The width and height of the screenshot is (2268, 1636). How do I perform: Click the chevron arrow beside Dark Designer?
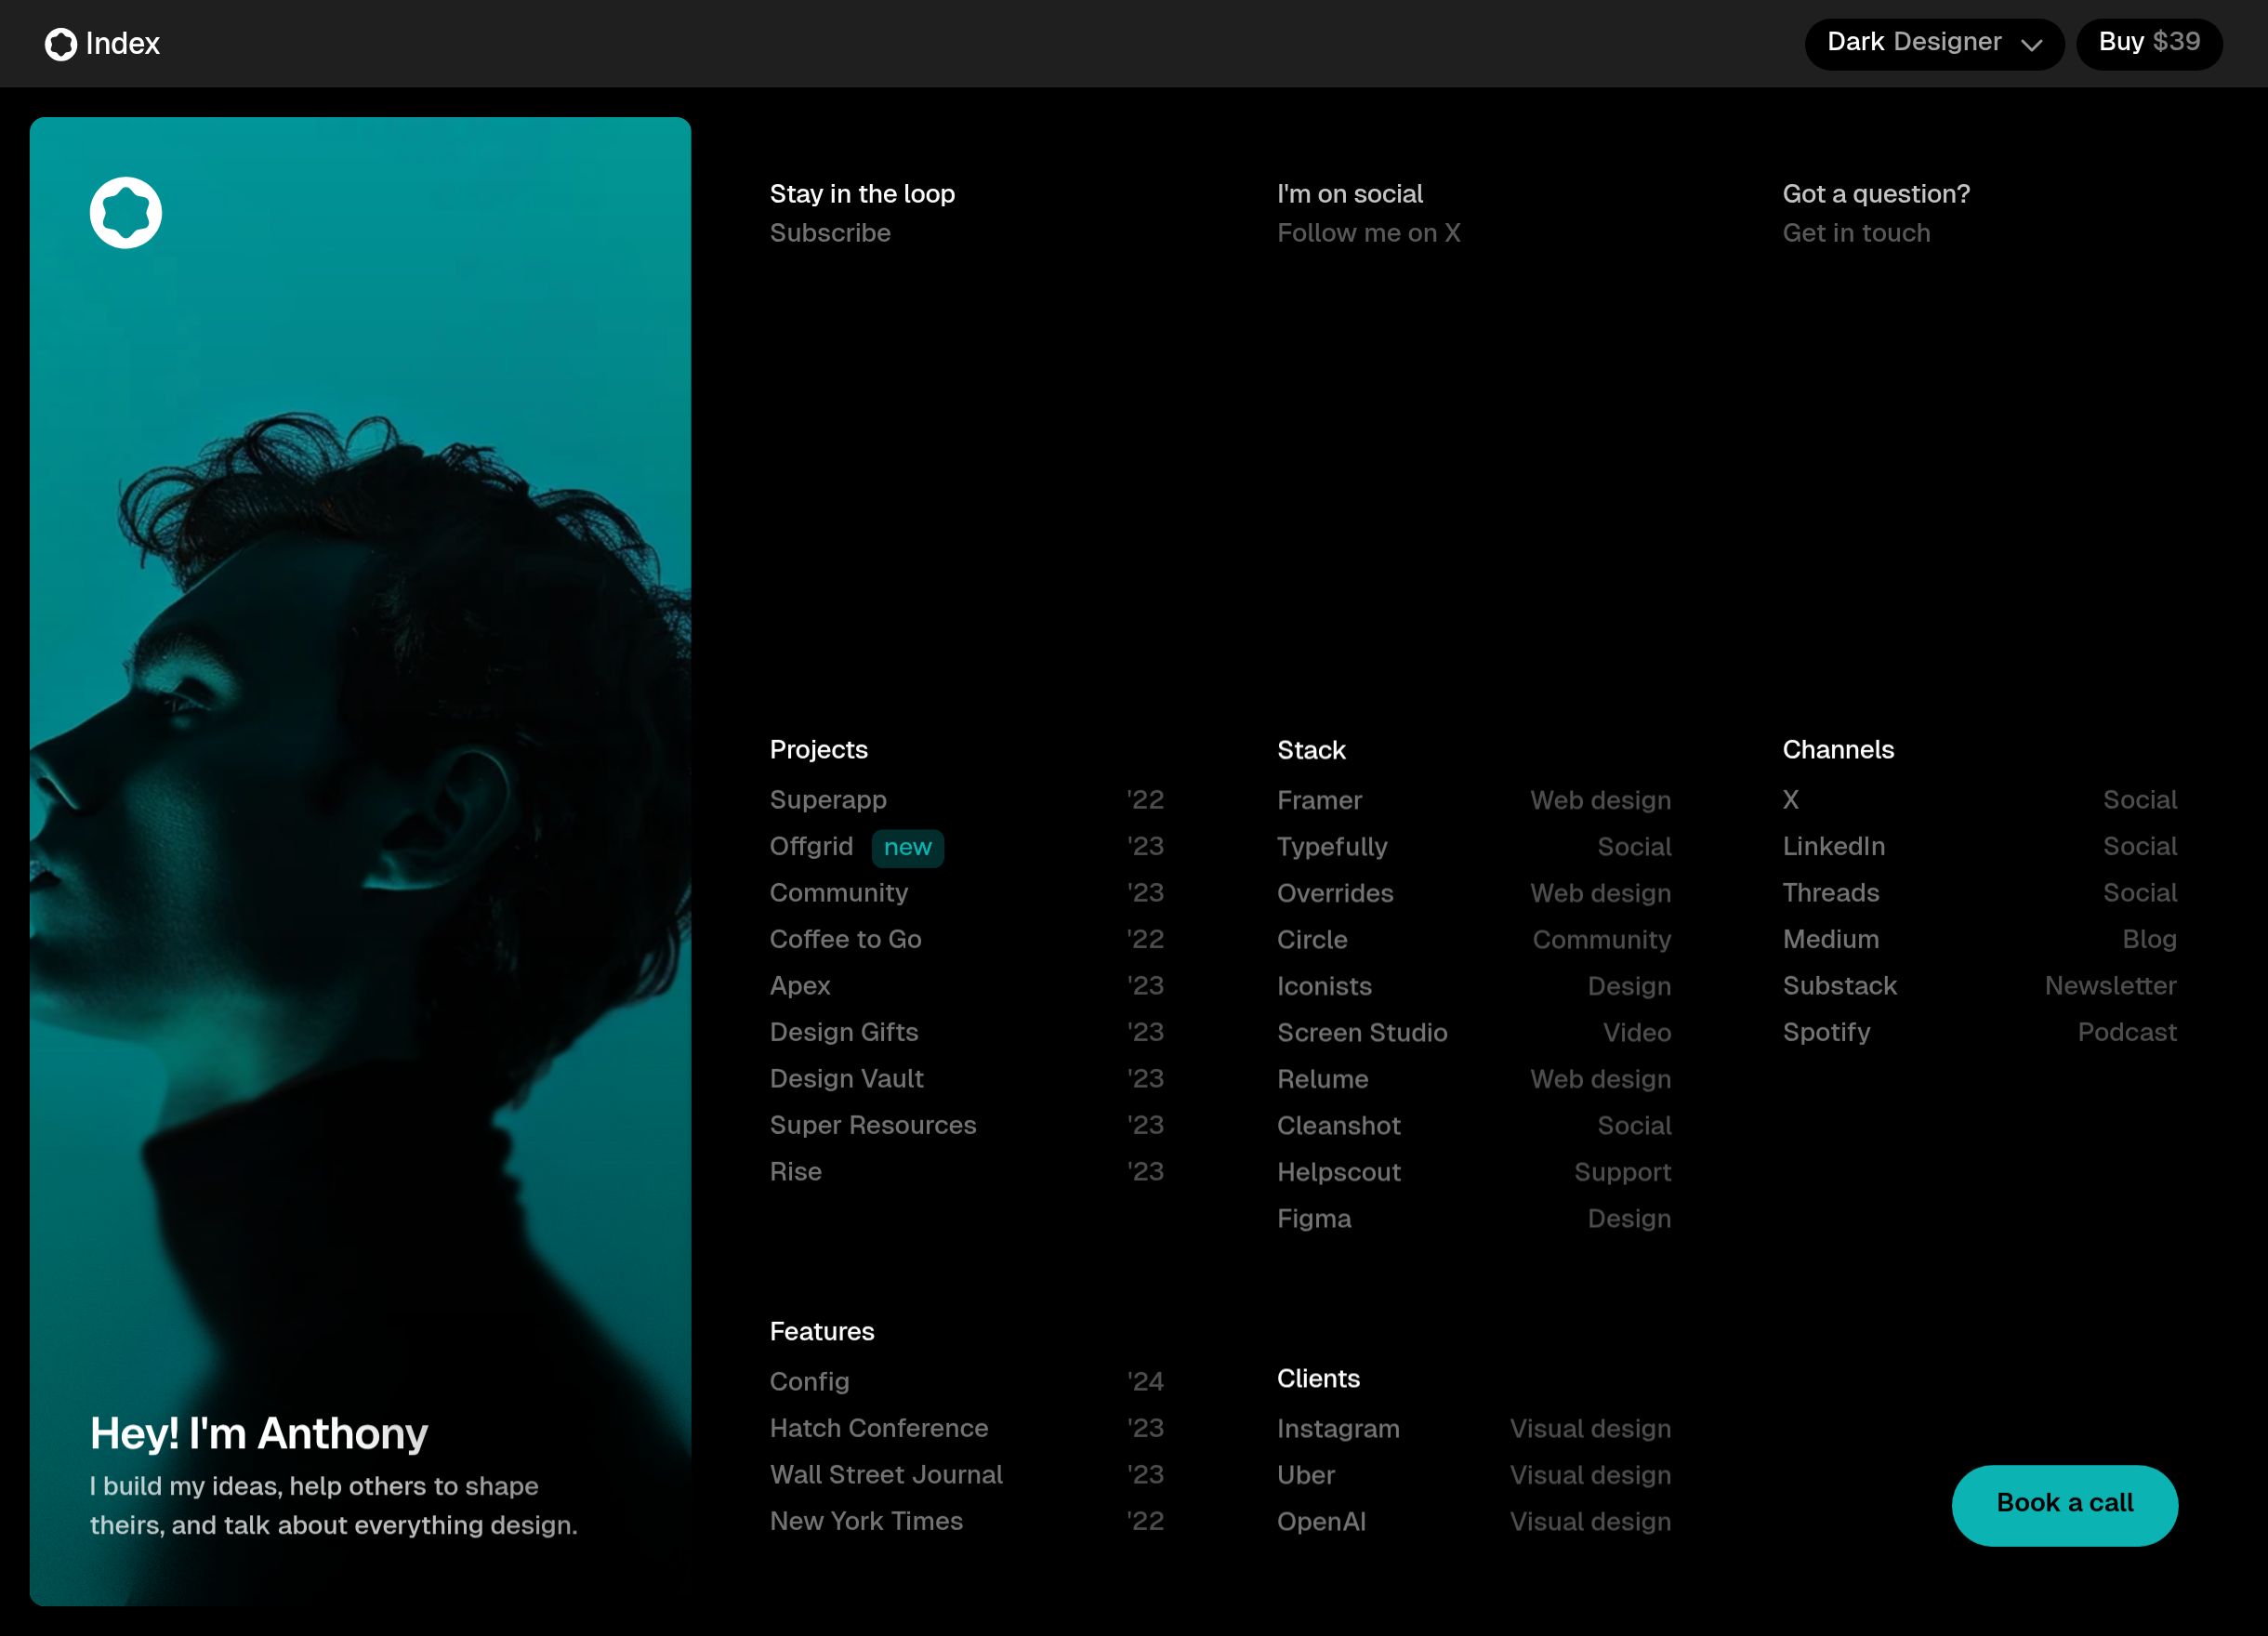tap(2031, 45)
